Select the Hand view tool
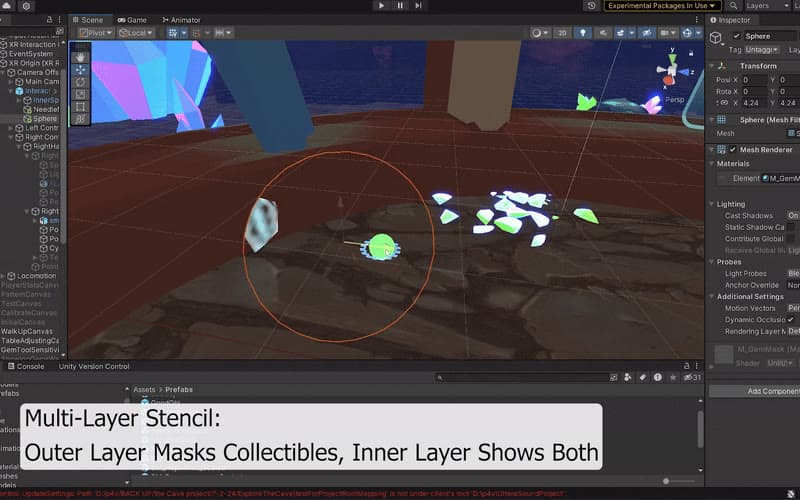This screenshot has height=500, width=800. tap(80, 58)
